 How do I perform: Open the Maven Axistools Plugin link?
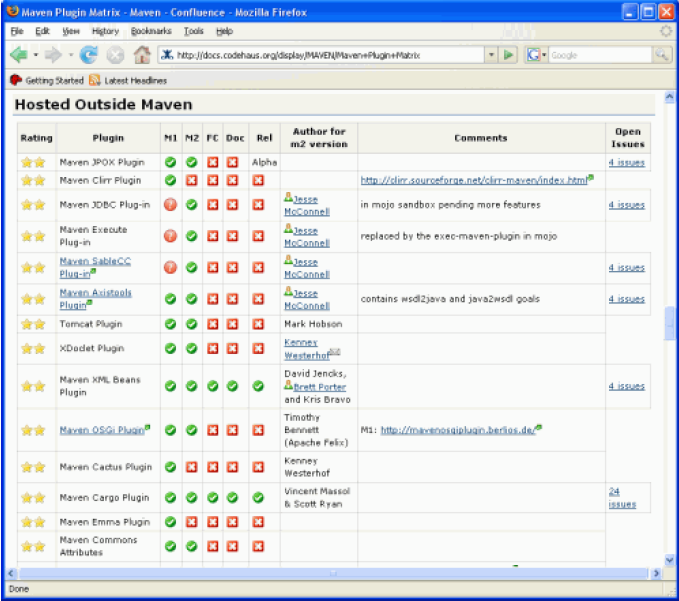(95, 299)
